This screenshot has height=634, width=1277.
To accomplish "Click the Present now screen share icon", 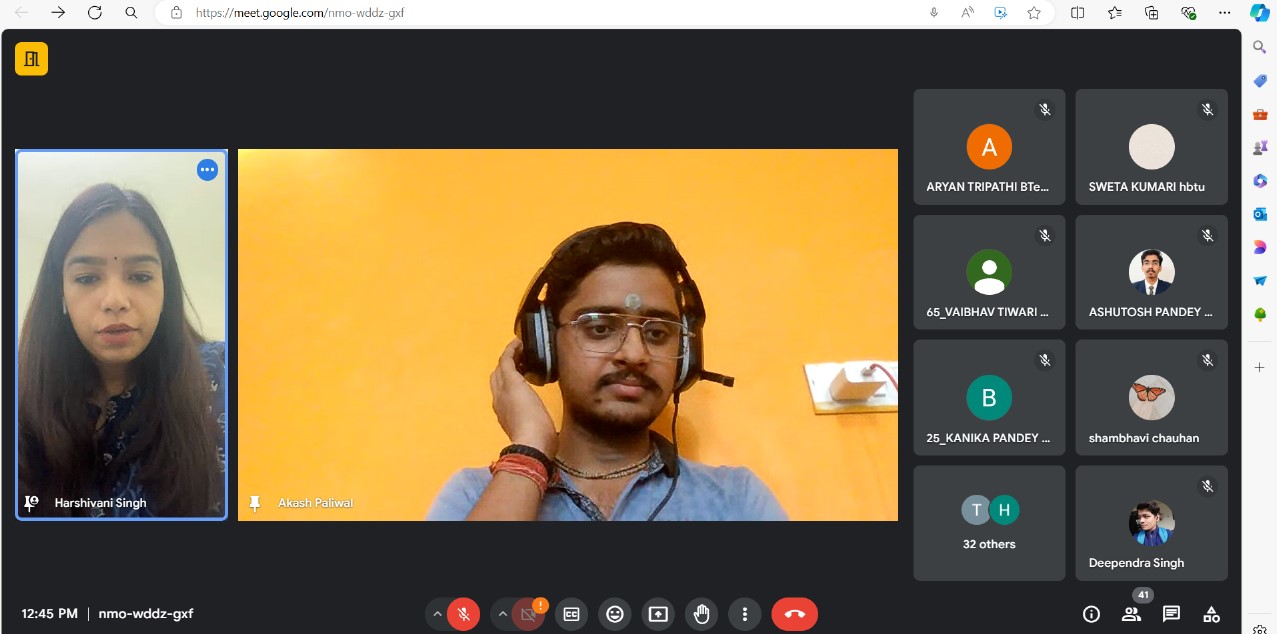I will [x=658, y=614].
